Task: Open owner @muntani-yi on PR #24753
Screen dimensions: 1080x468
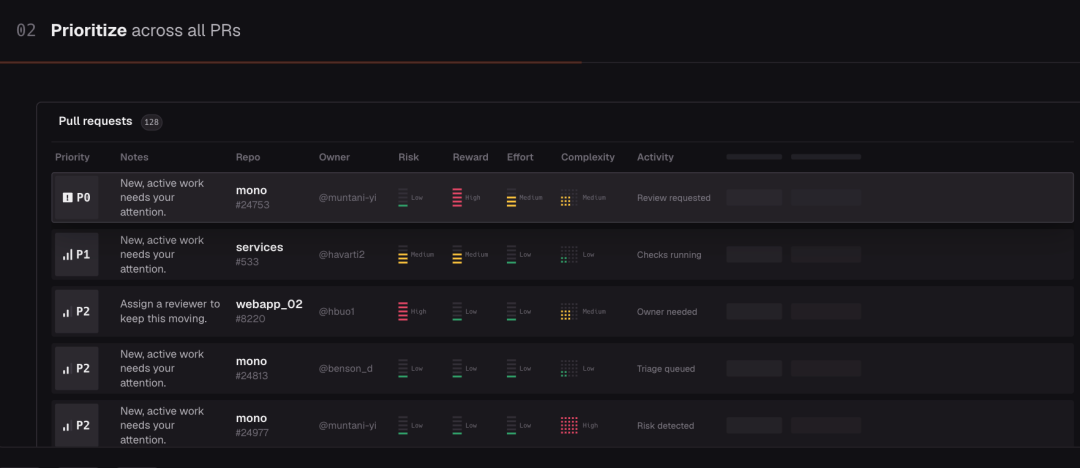Action: [x=347, y=198]
